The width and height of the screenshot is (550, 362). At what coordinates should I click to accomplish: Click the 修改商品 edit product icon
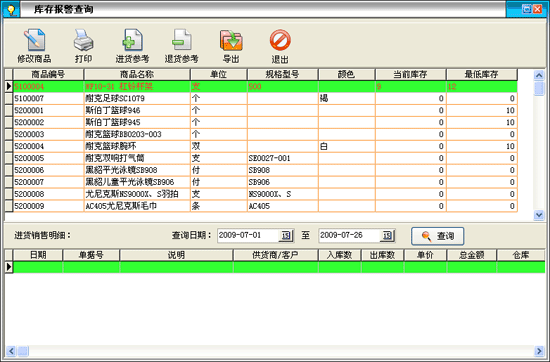(34, 40)
